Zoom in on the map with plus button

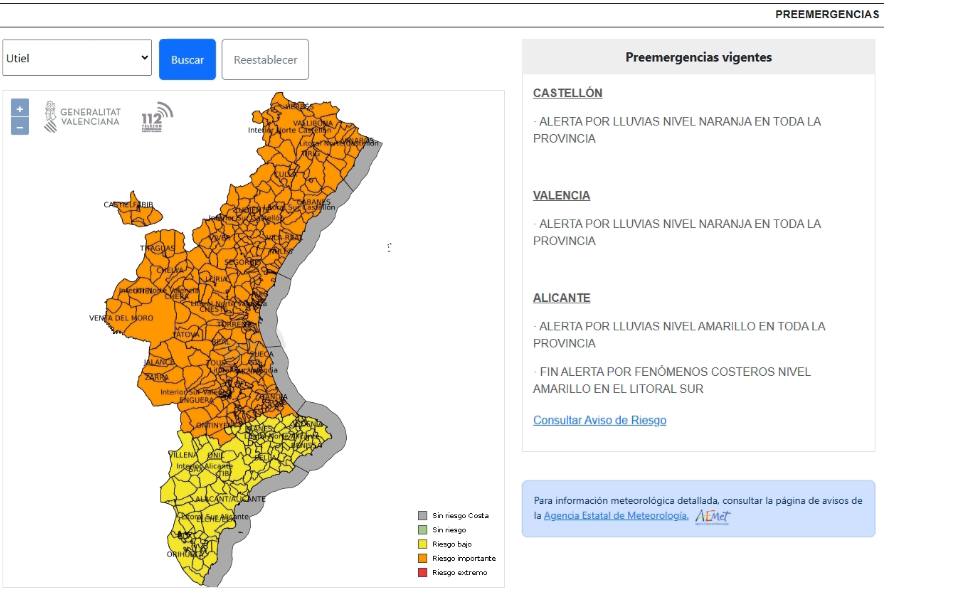tap(20, 109)
